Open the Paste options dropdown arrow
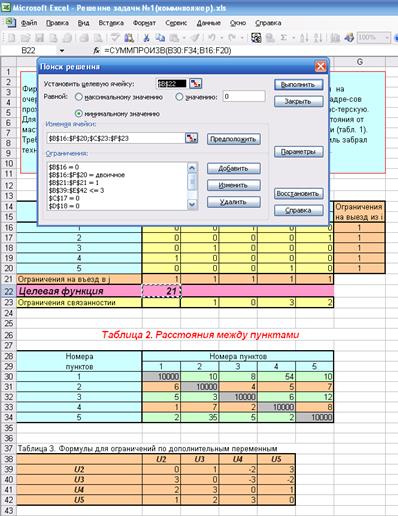Image resolution: width=398 pixels, height=516 pixels. [x=183, y=38]
